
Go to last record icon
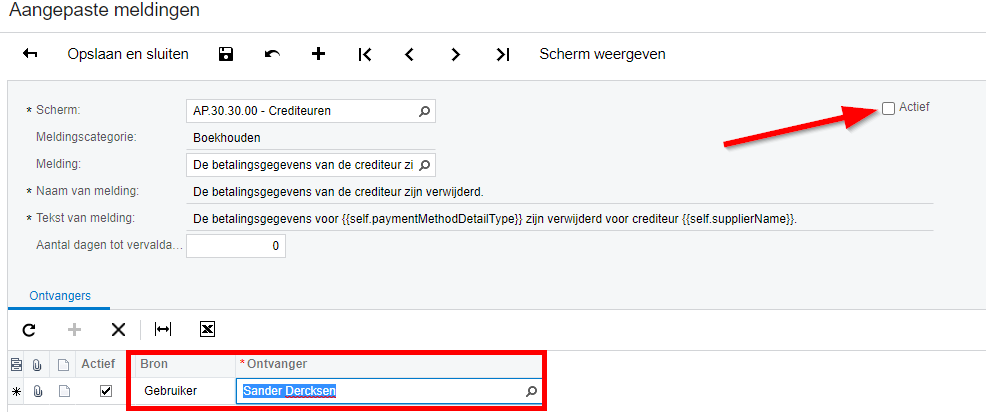502,55
